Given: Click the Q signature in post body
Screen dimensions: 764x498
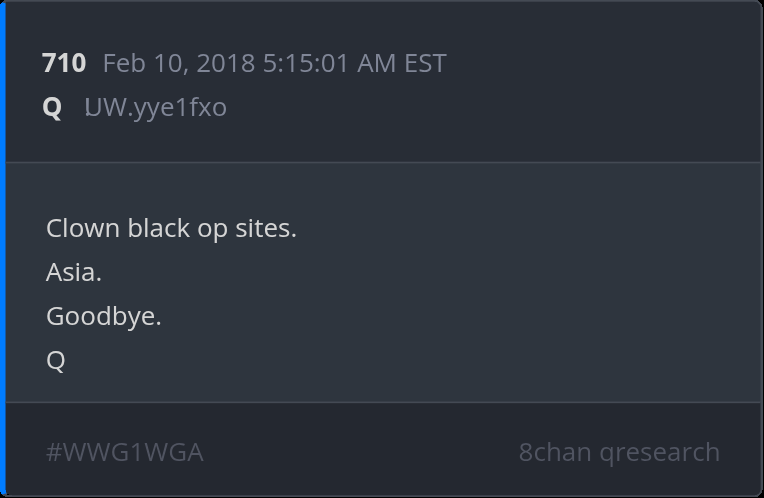Looking at the screenshot, I should [56, 360].
